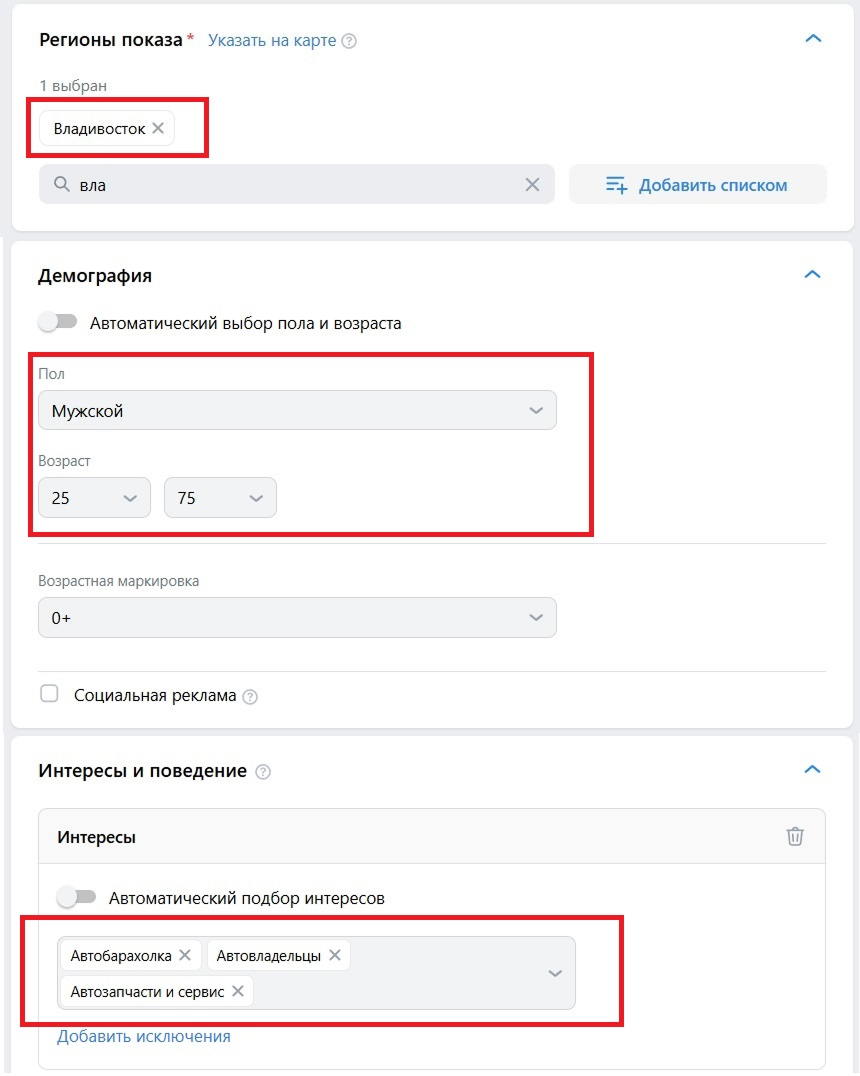
Task: Open the maximum age dropdown showing 75
Action: [220, 498]
